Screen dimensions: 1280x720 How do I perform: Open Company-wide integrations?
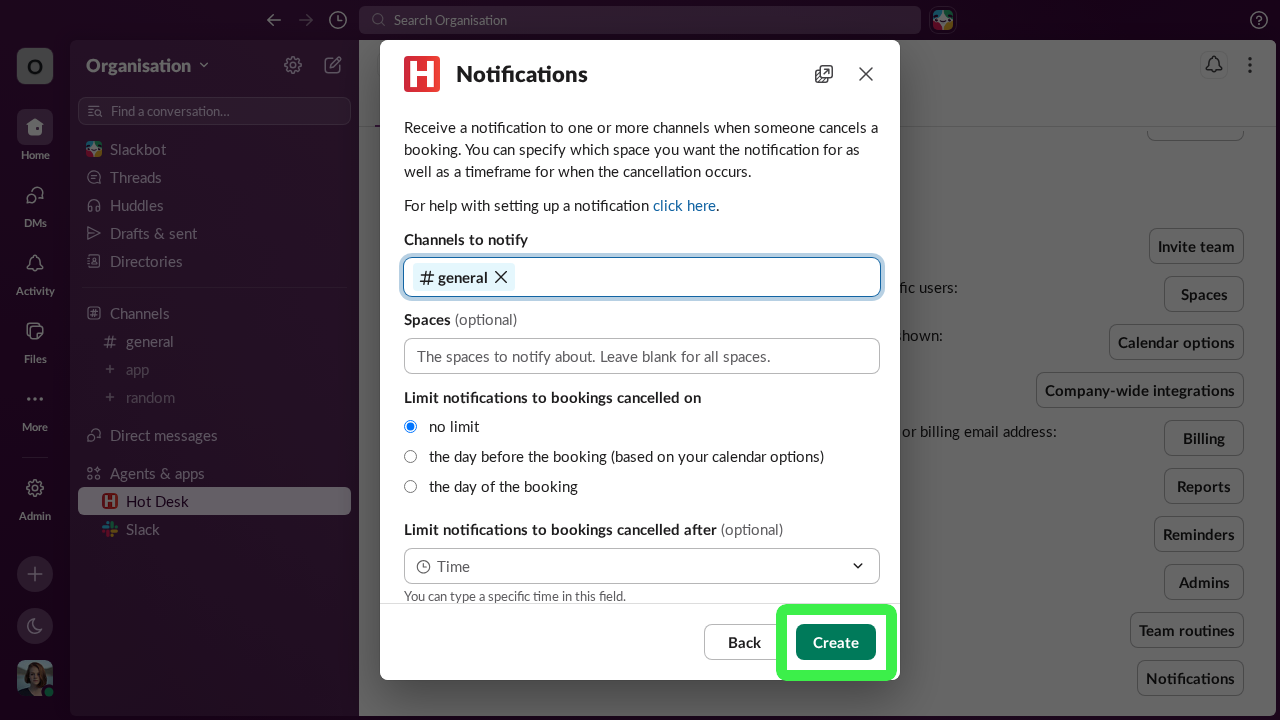[1140, 390]
